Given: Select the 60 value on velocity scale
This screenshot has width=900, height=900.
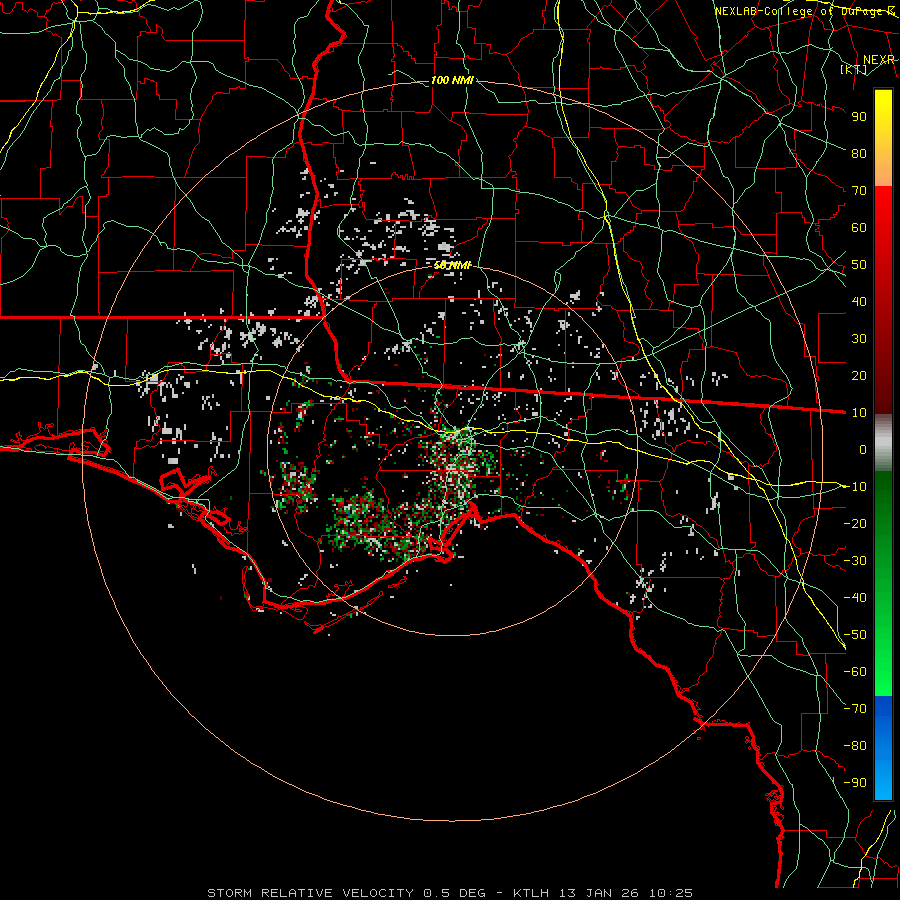Looking at the screenshot, I should tap(859, 227).
